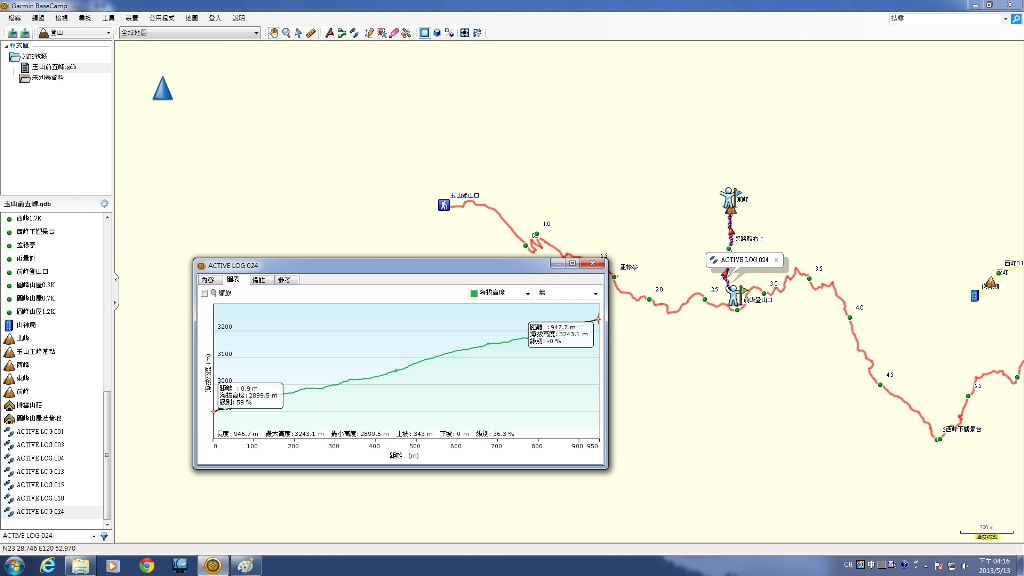
Task: Open the 編輯 menu
Action: (38, 18)
